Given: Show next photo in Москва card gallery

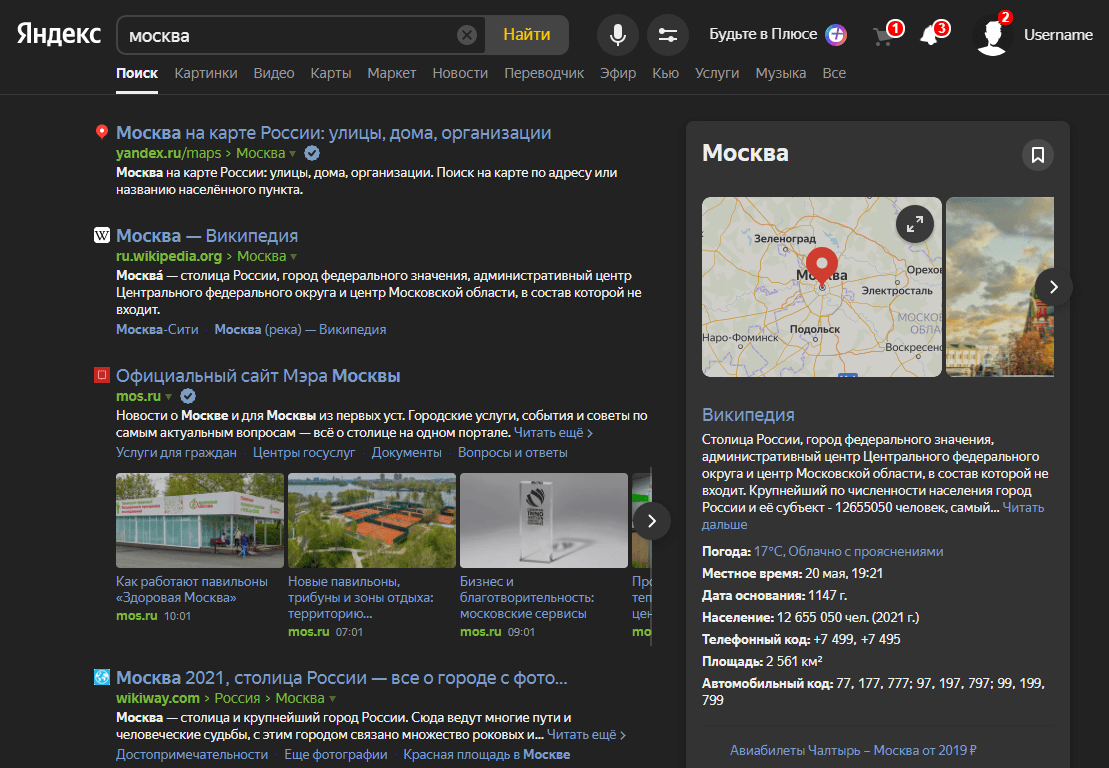Looking at the screenshot, I should coord(1054,286).
